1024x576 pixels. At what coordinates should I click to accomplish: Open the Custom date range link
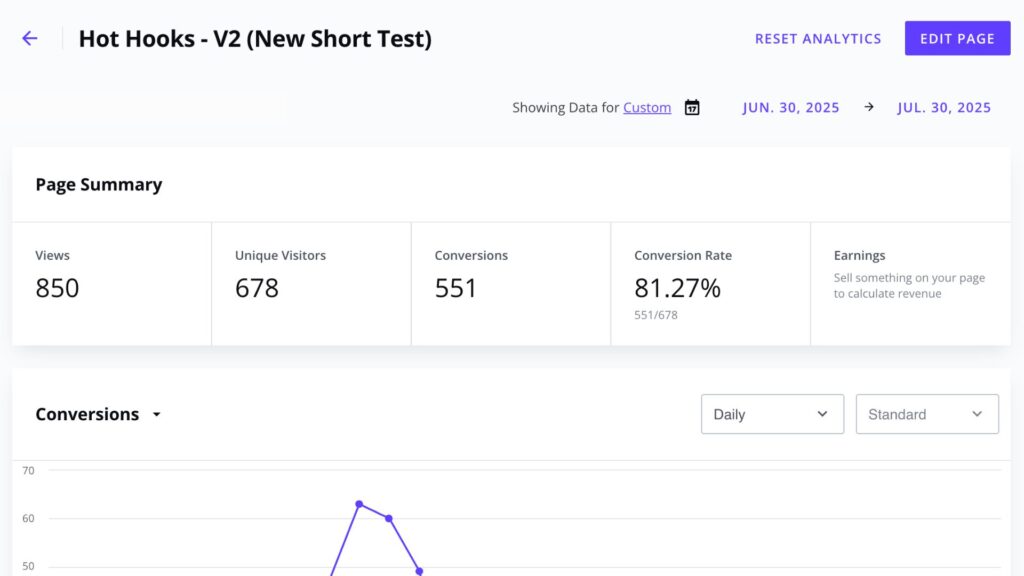point(647,107)
